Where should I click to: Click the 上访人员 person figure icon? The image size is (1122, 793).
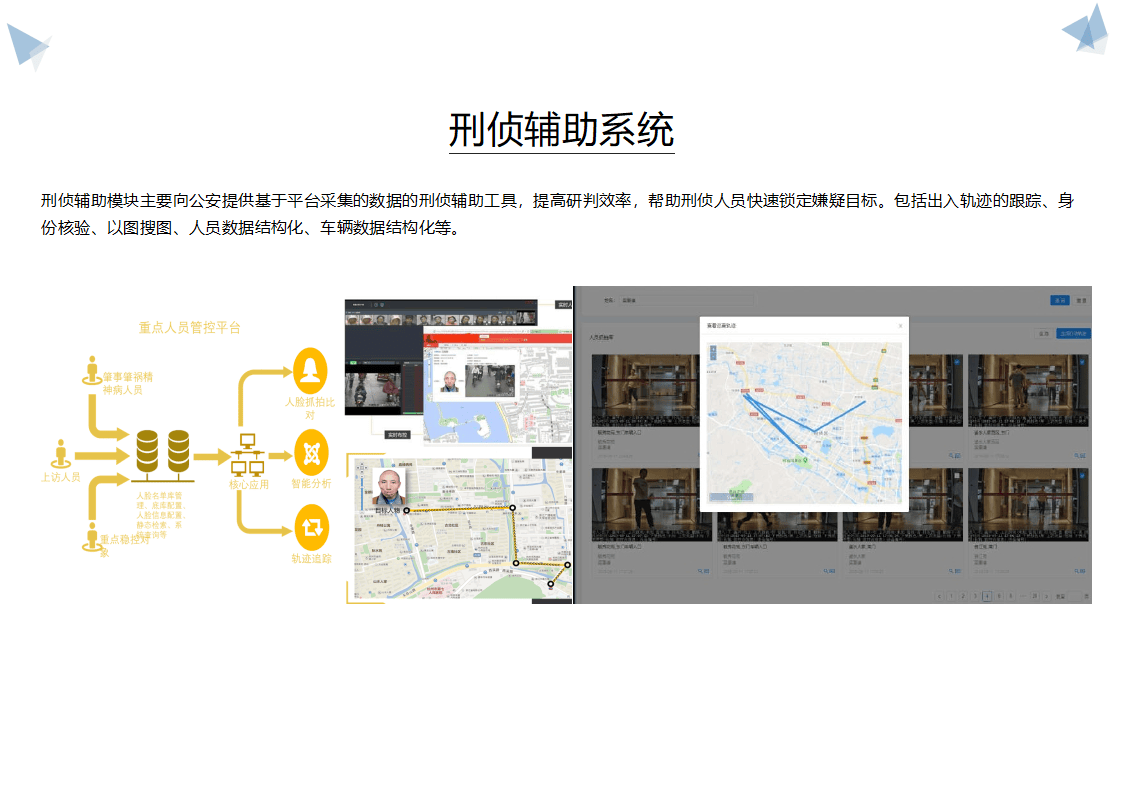(61, 454)
